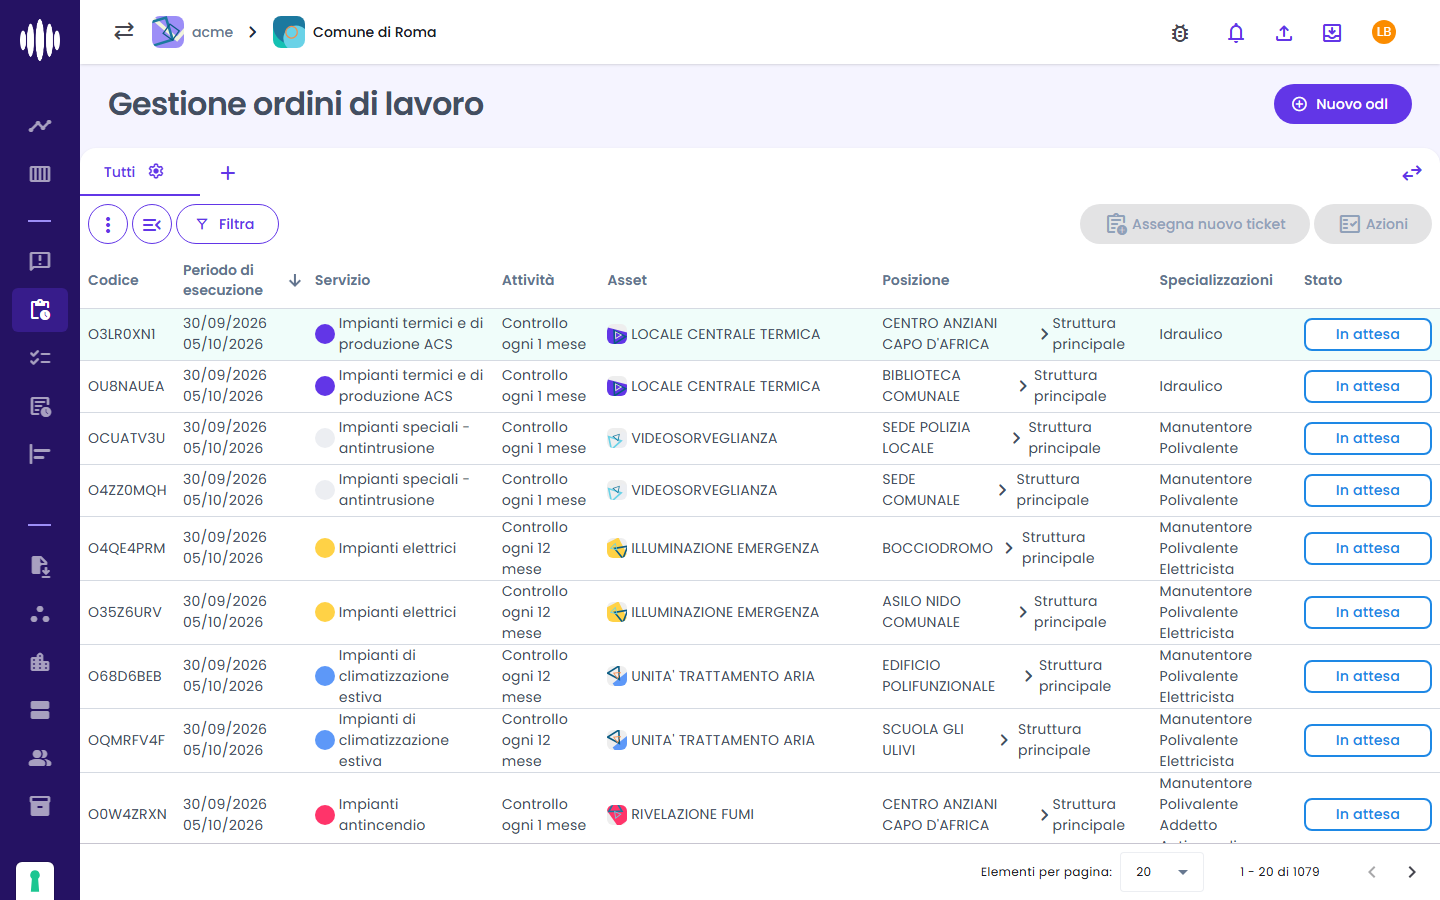Open acme breadcrumb
The width and height of the screenshot is (1440, 900).
pyautogui.click(x=193, y=32)
